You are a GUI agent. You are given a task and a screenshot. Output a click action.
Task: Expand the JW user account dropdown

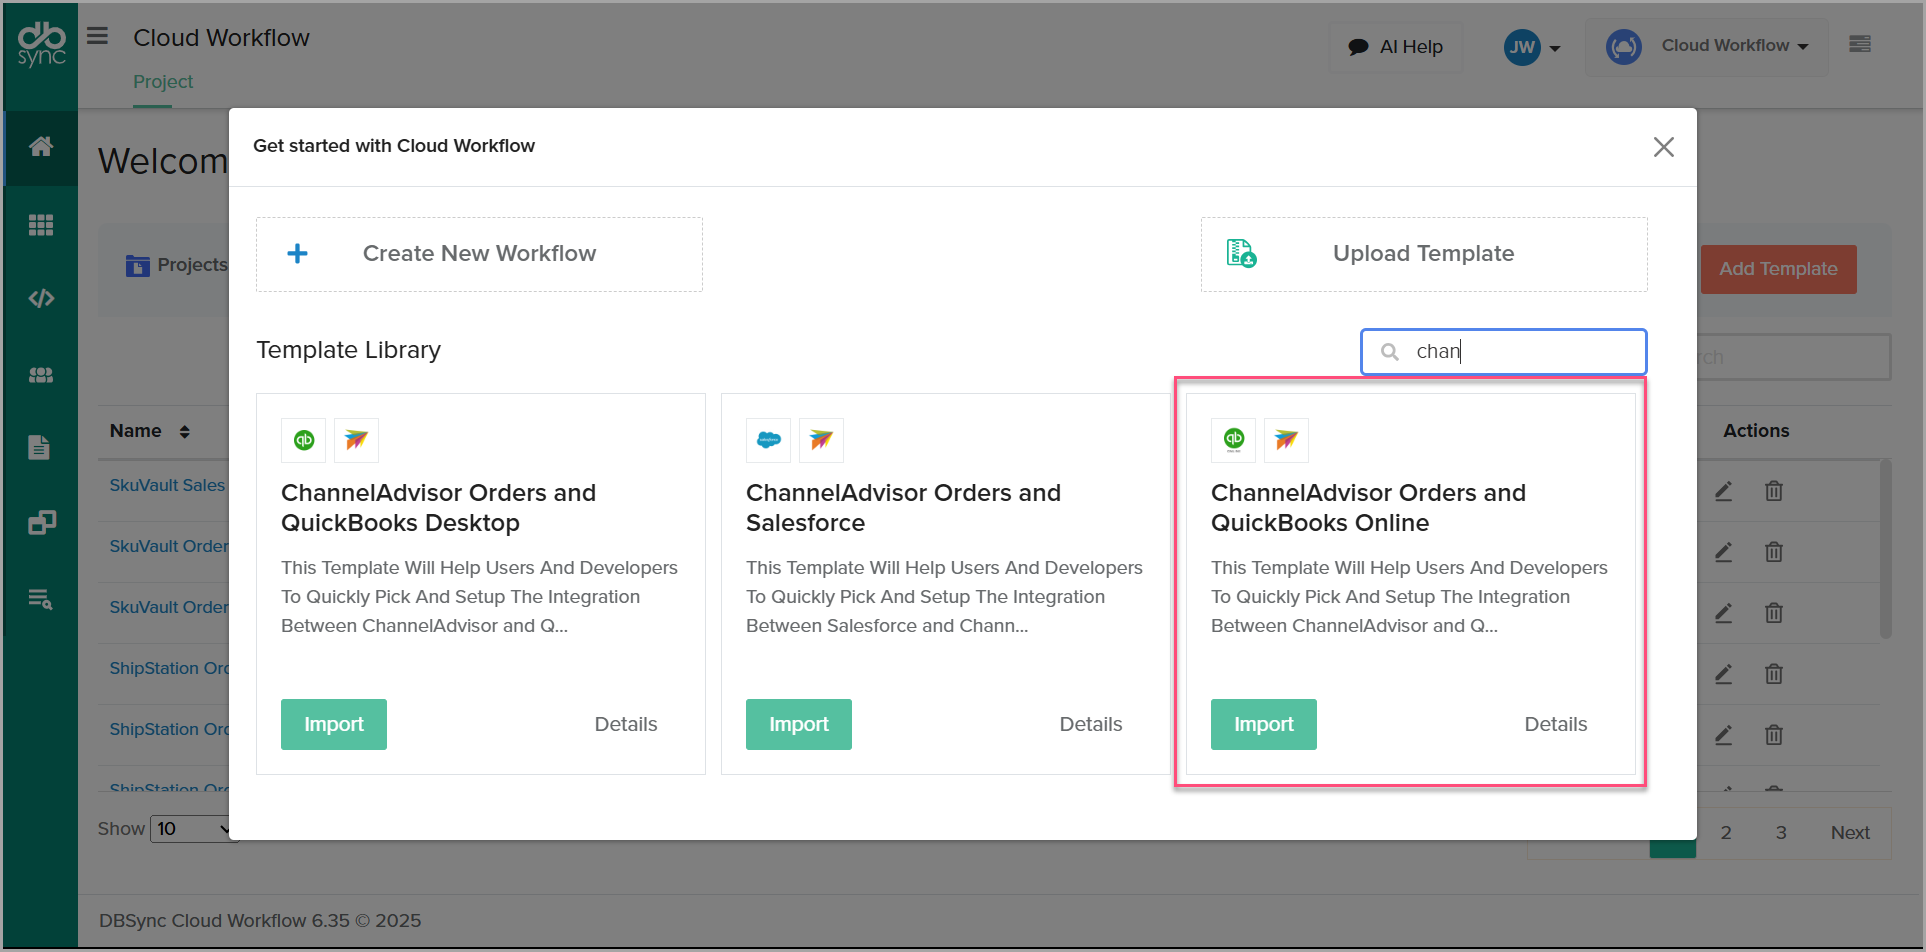click(x=1532, y=47)
